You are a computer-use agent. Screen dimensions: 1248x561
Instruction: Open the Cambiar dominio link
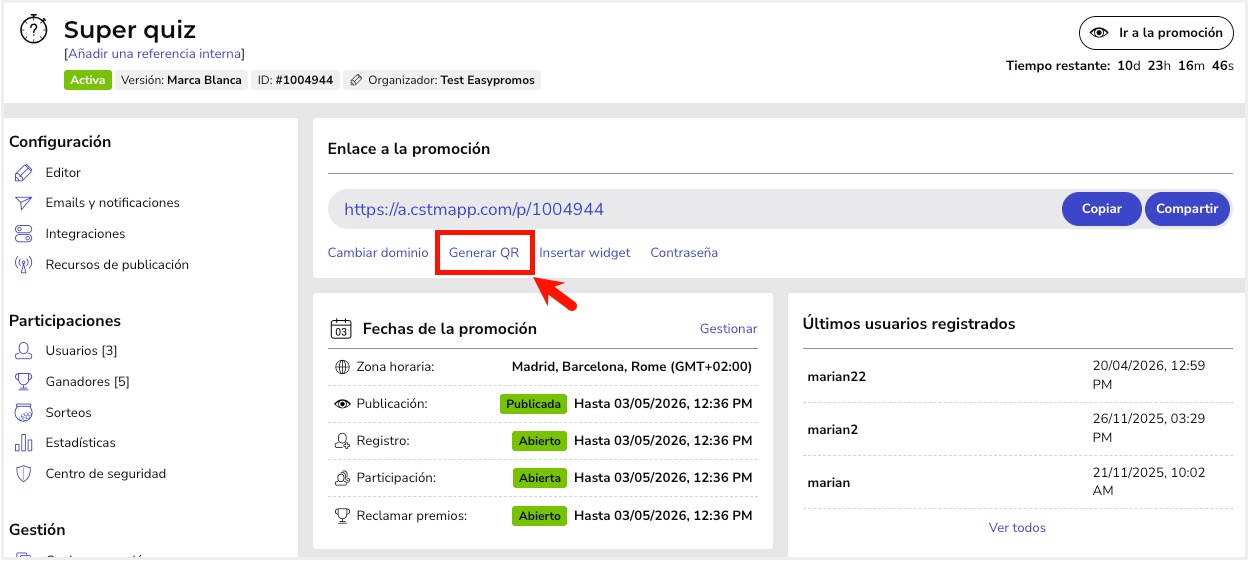[378, 253]
